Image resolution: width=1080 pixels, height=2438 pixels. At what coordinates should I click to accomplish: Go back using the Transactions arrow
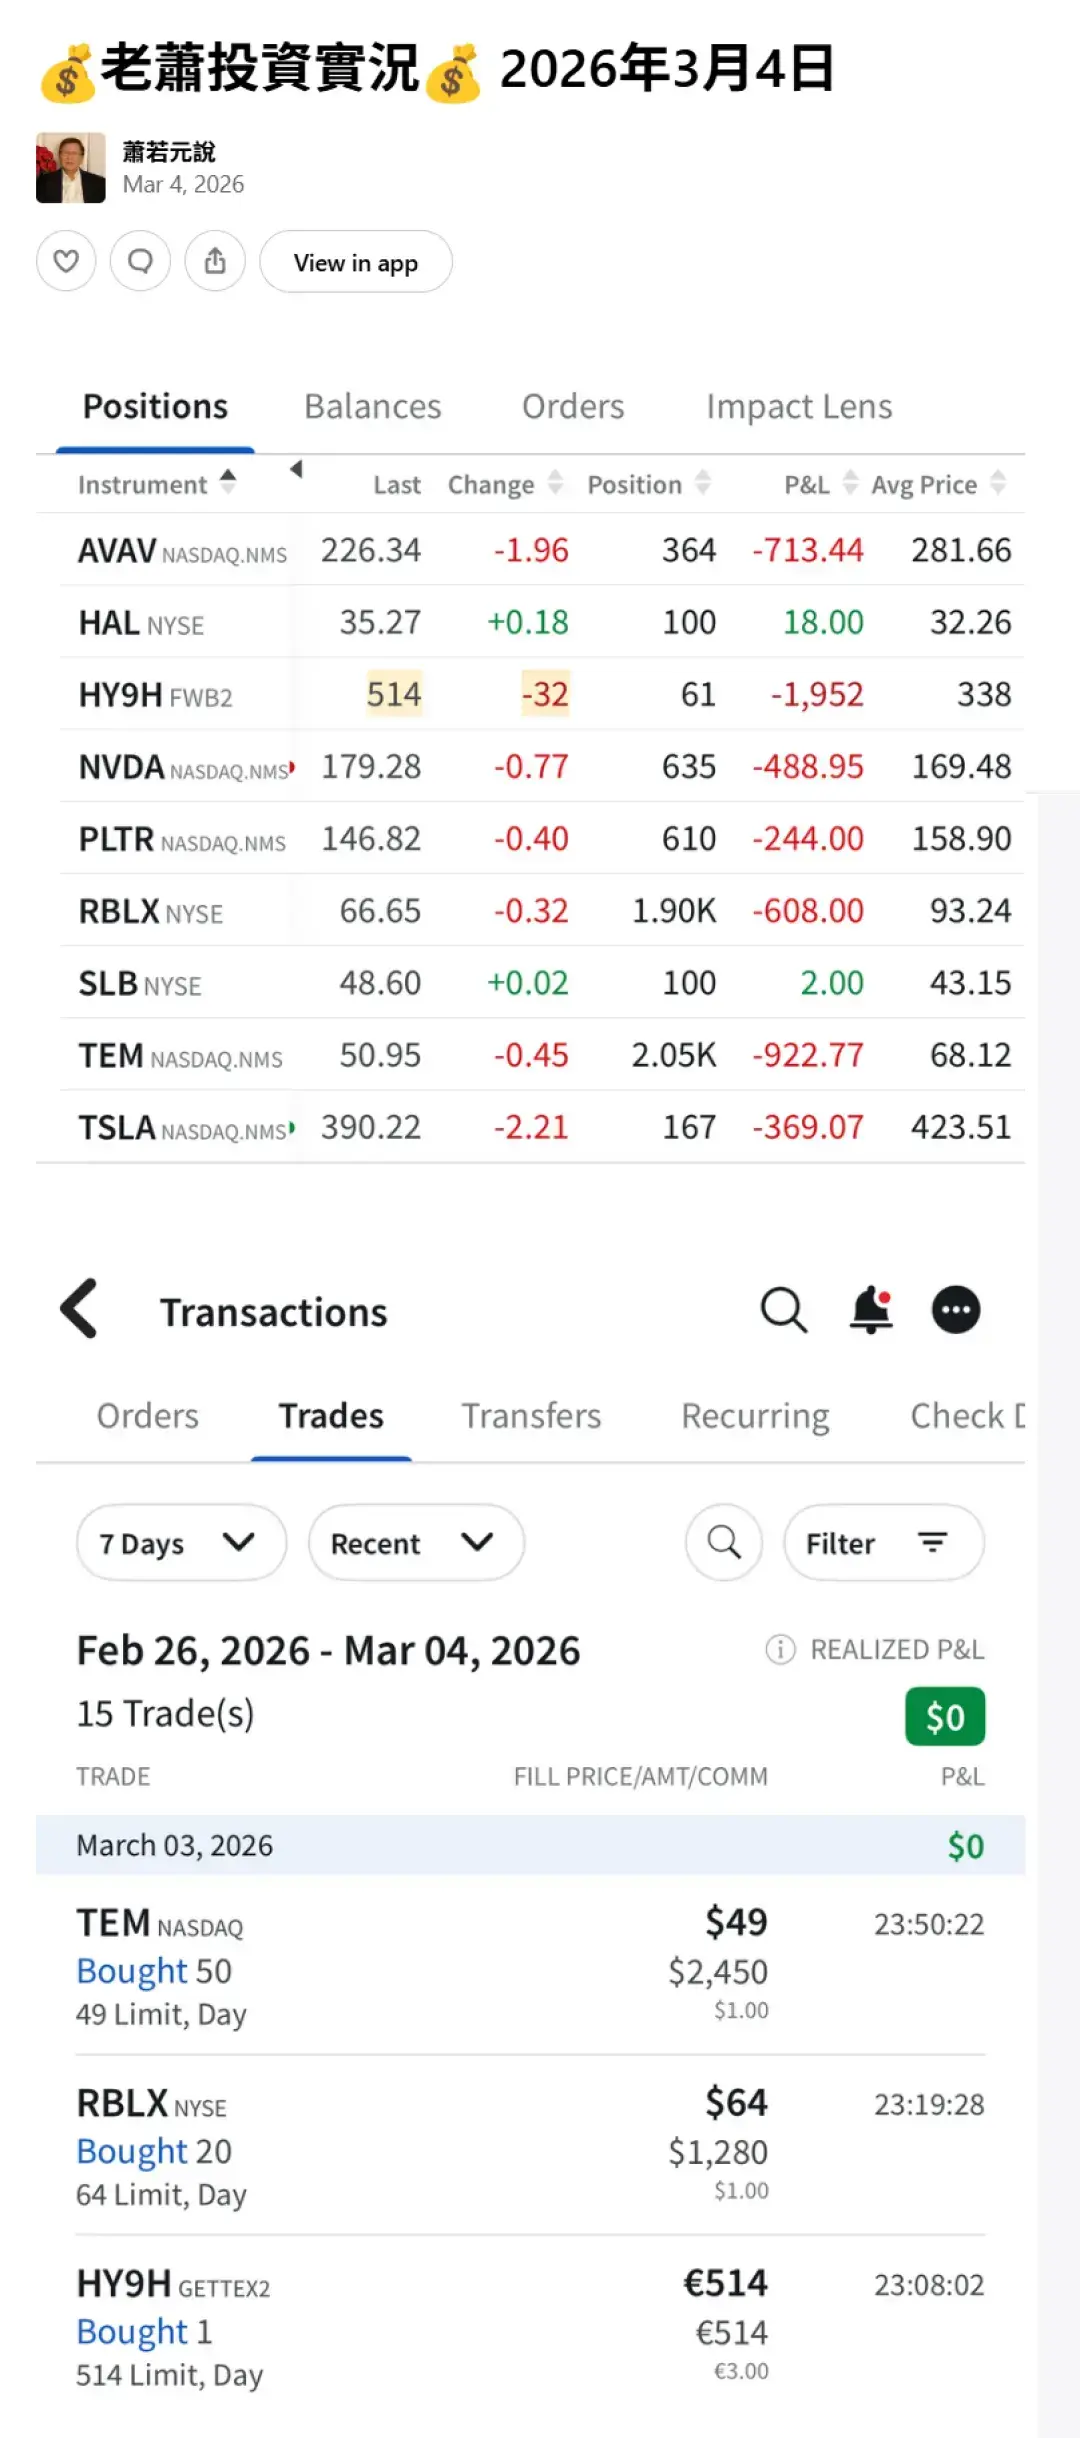[80, 1308]
